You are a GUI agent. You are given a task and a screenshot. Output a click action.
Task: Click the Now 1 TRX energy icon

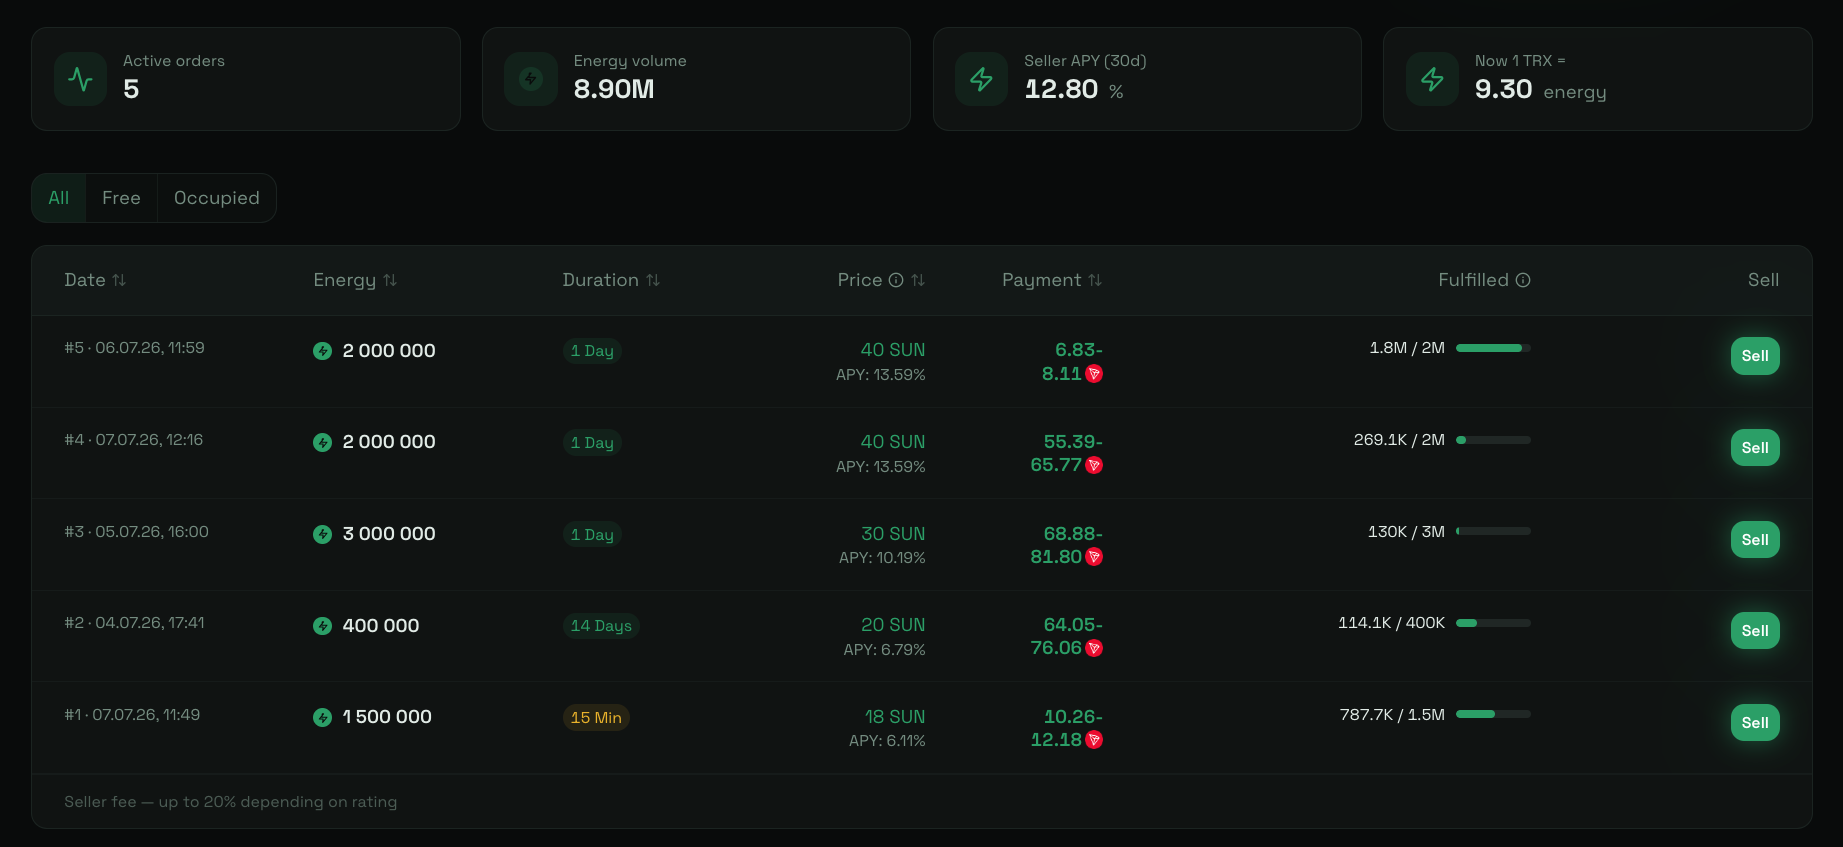pyautogui.click(x=1432, y=79)
